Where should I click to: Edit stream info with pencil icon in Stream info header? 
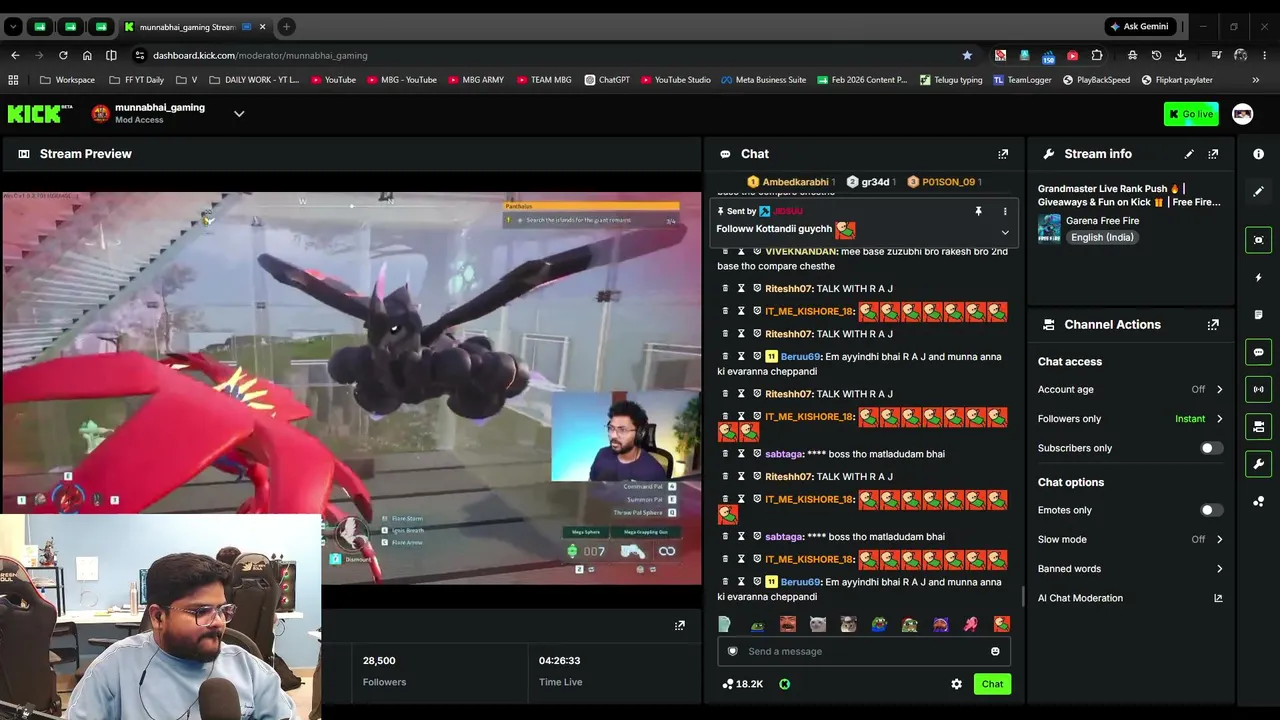[x=1189, y=154]
